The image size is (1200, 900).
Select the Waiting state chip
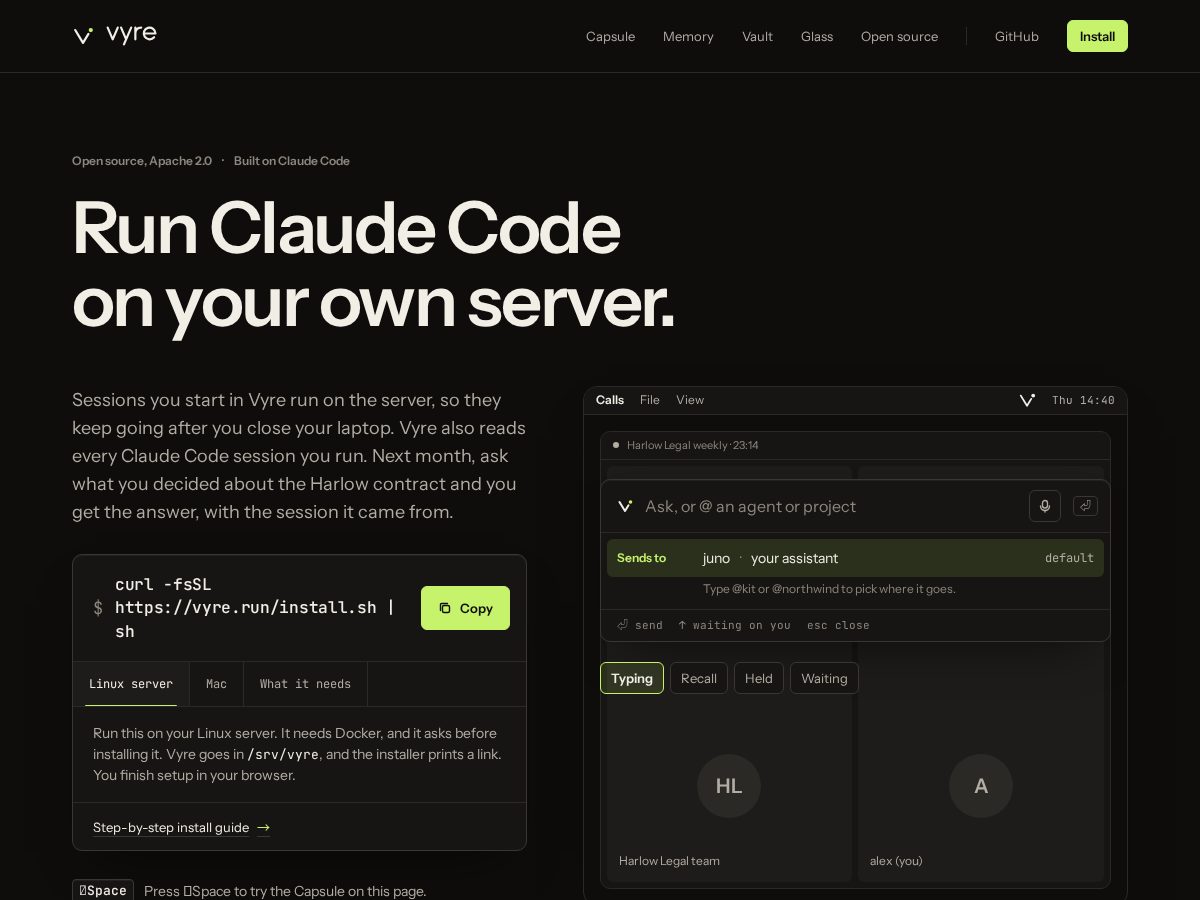824,678
